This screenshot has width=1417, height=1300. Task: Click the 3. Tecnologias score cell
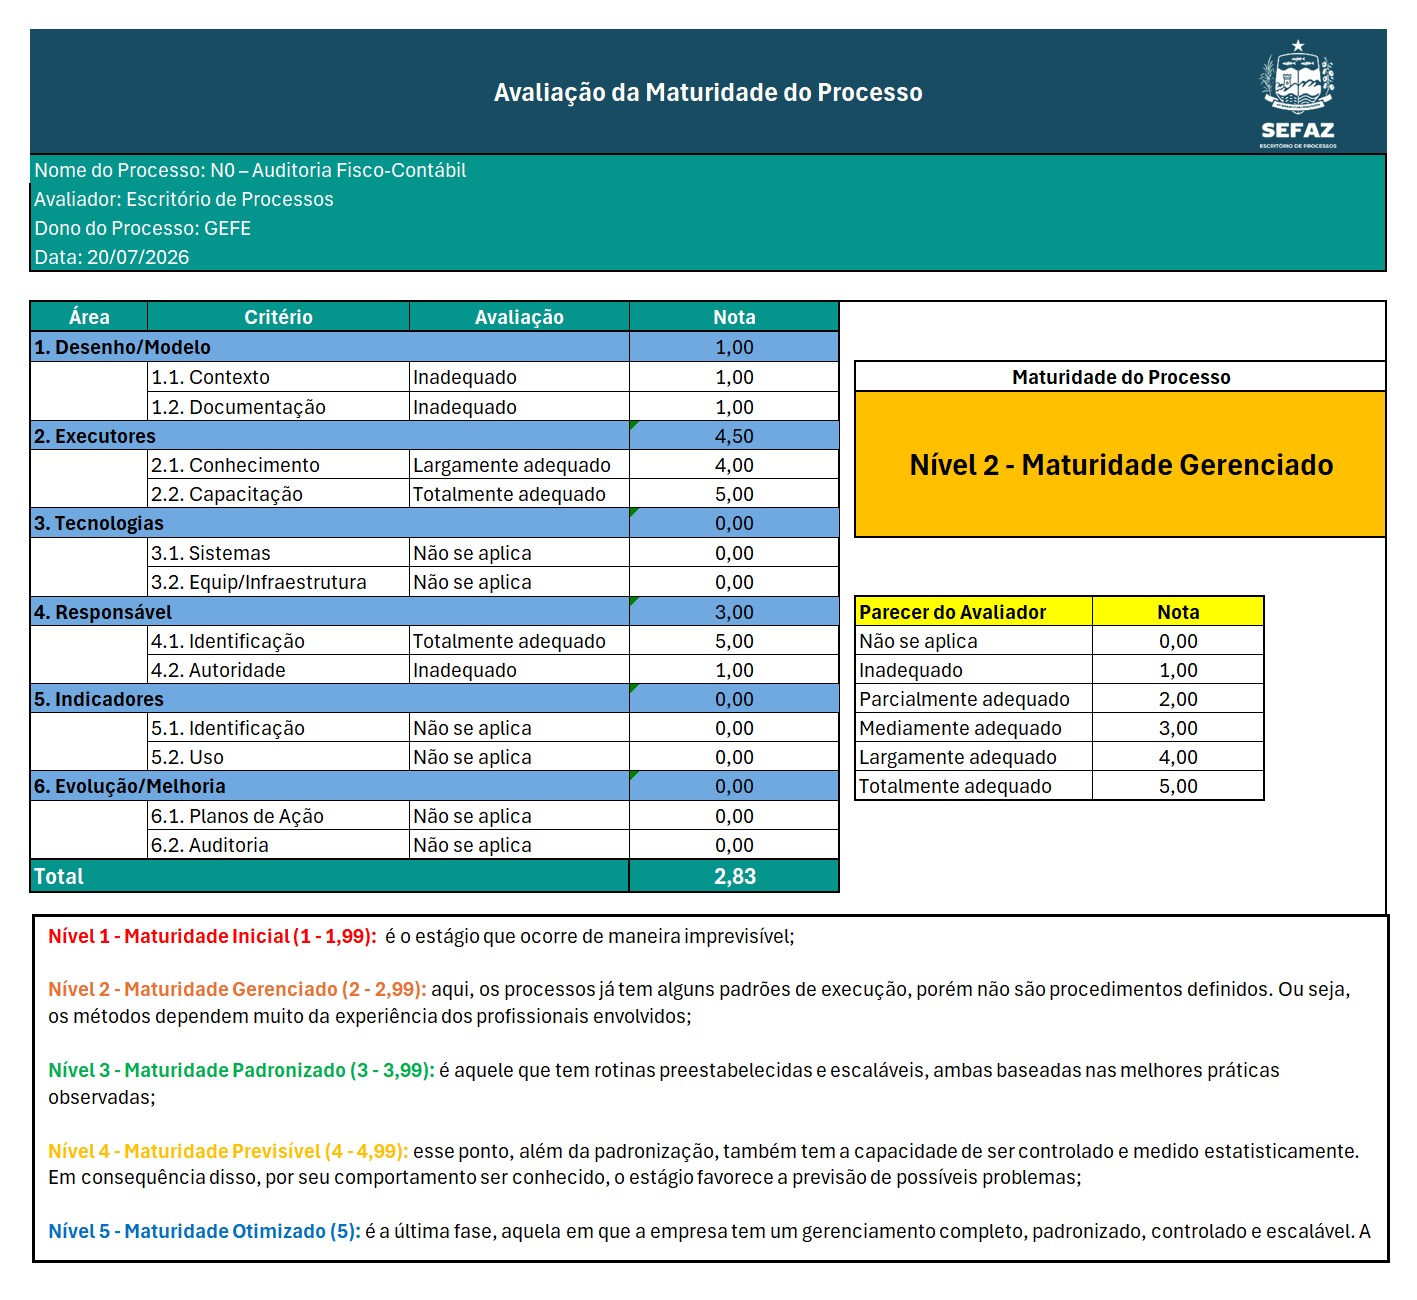(x=734, y=523)
